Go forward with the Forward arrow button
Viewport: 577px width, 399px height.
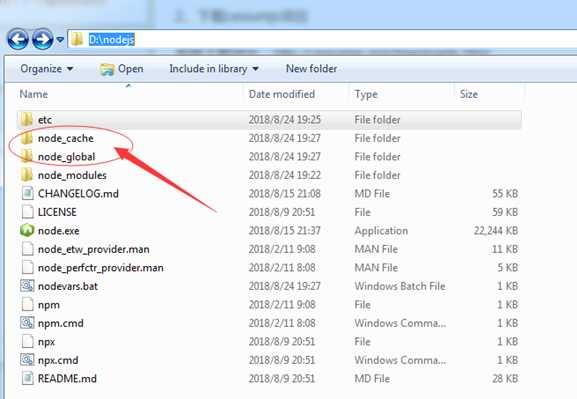click(42, 39)
